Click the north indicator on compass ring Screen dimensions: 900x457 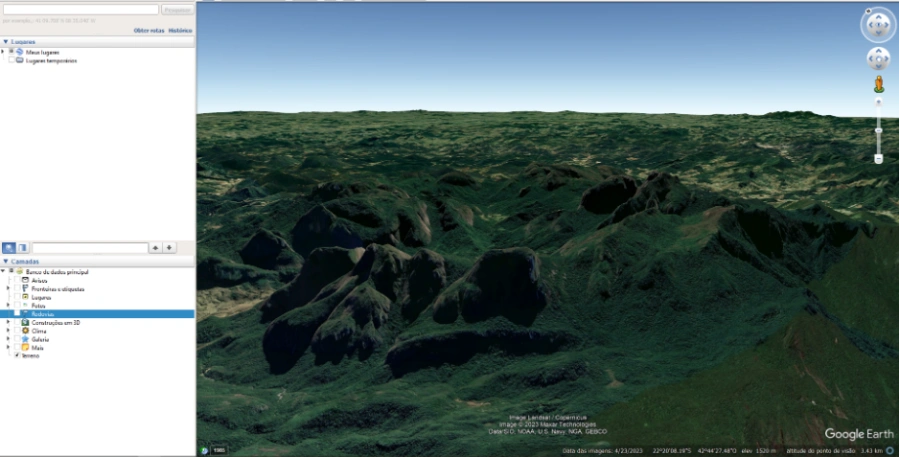(868, 11)
